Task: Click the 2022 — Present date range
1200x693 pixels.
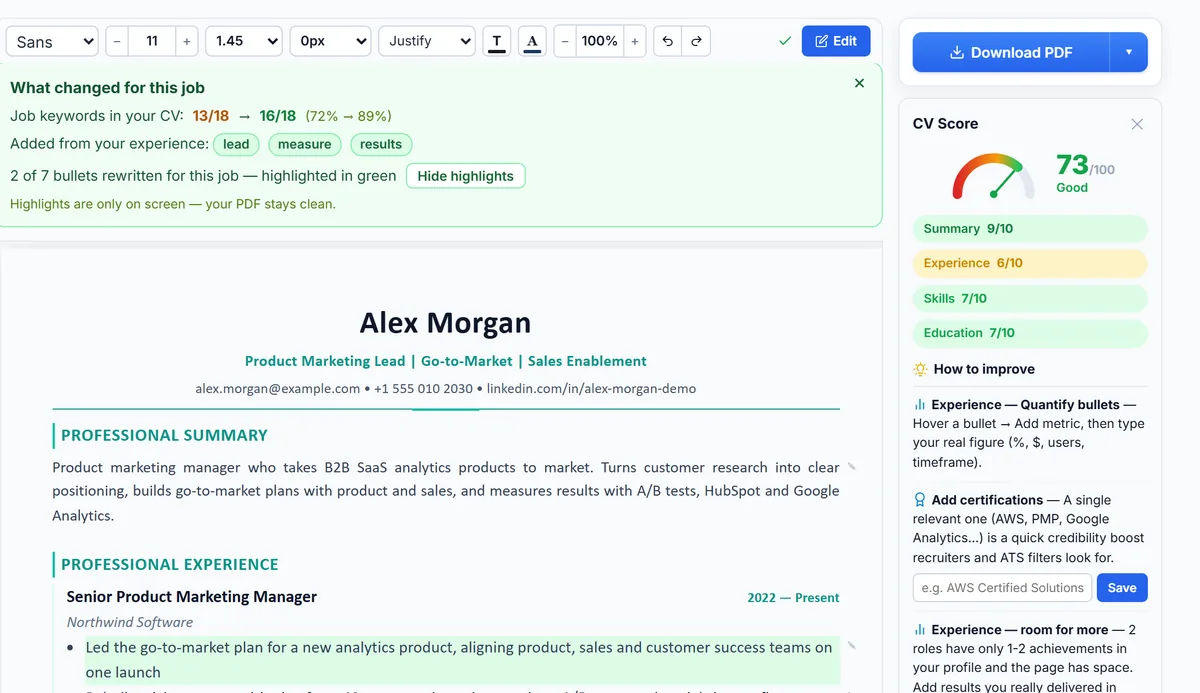Action: pyautogui.click(x=793, y=598)
